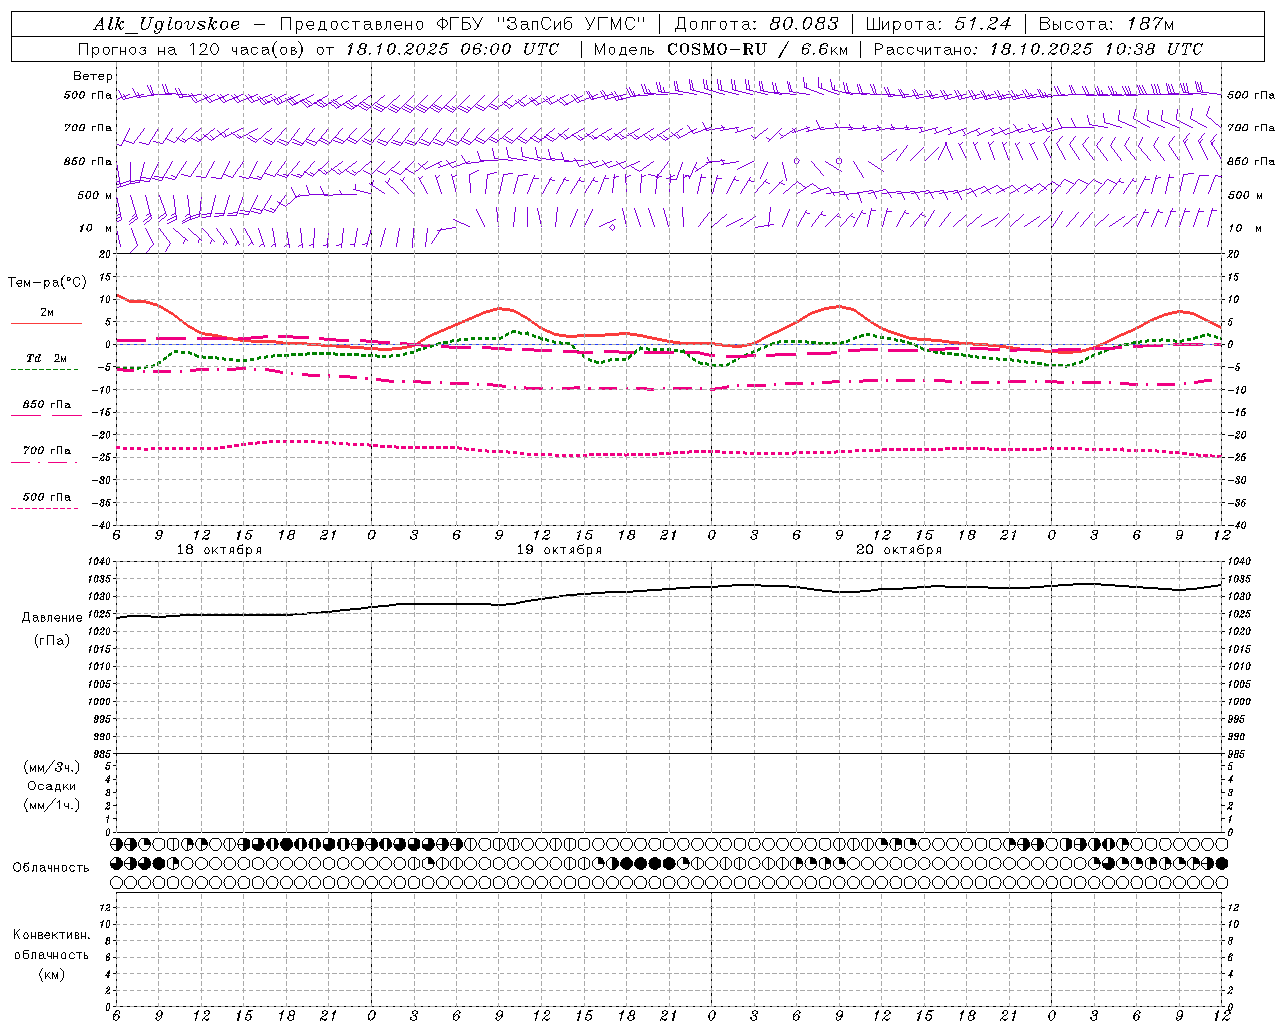Click the Конвективн. облачность label
Screen dimensions: 1280x1024
51,945
